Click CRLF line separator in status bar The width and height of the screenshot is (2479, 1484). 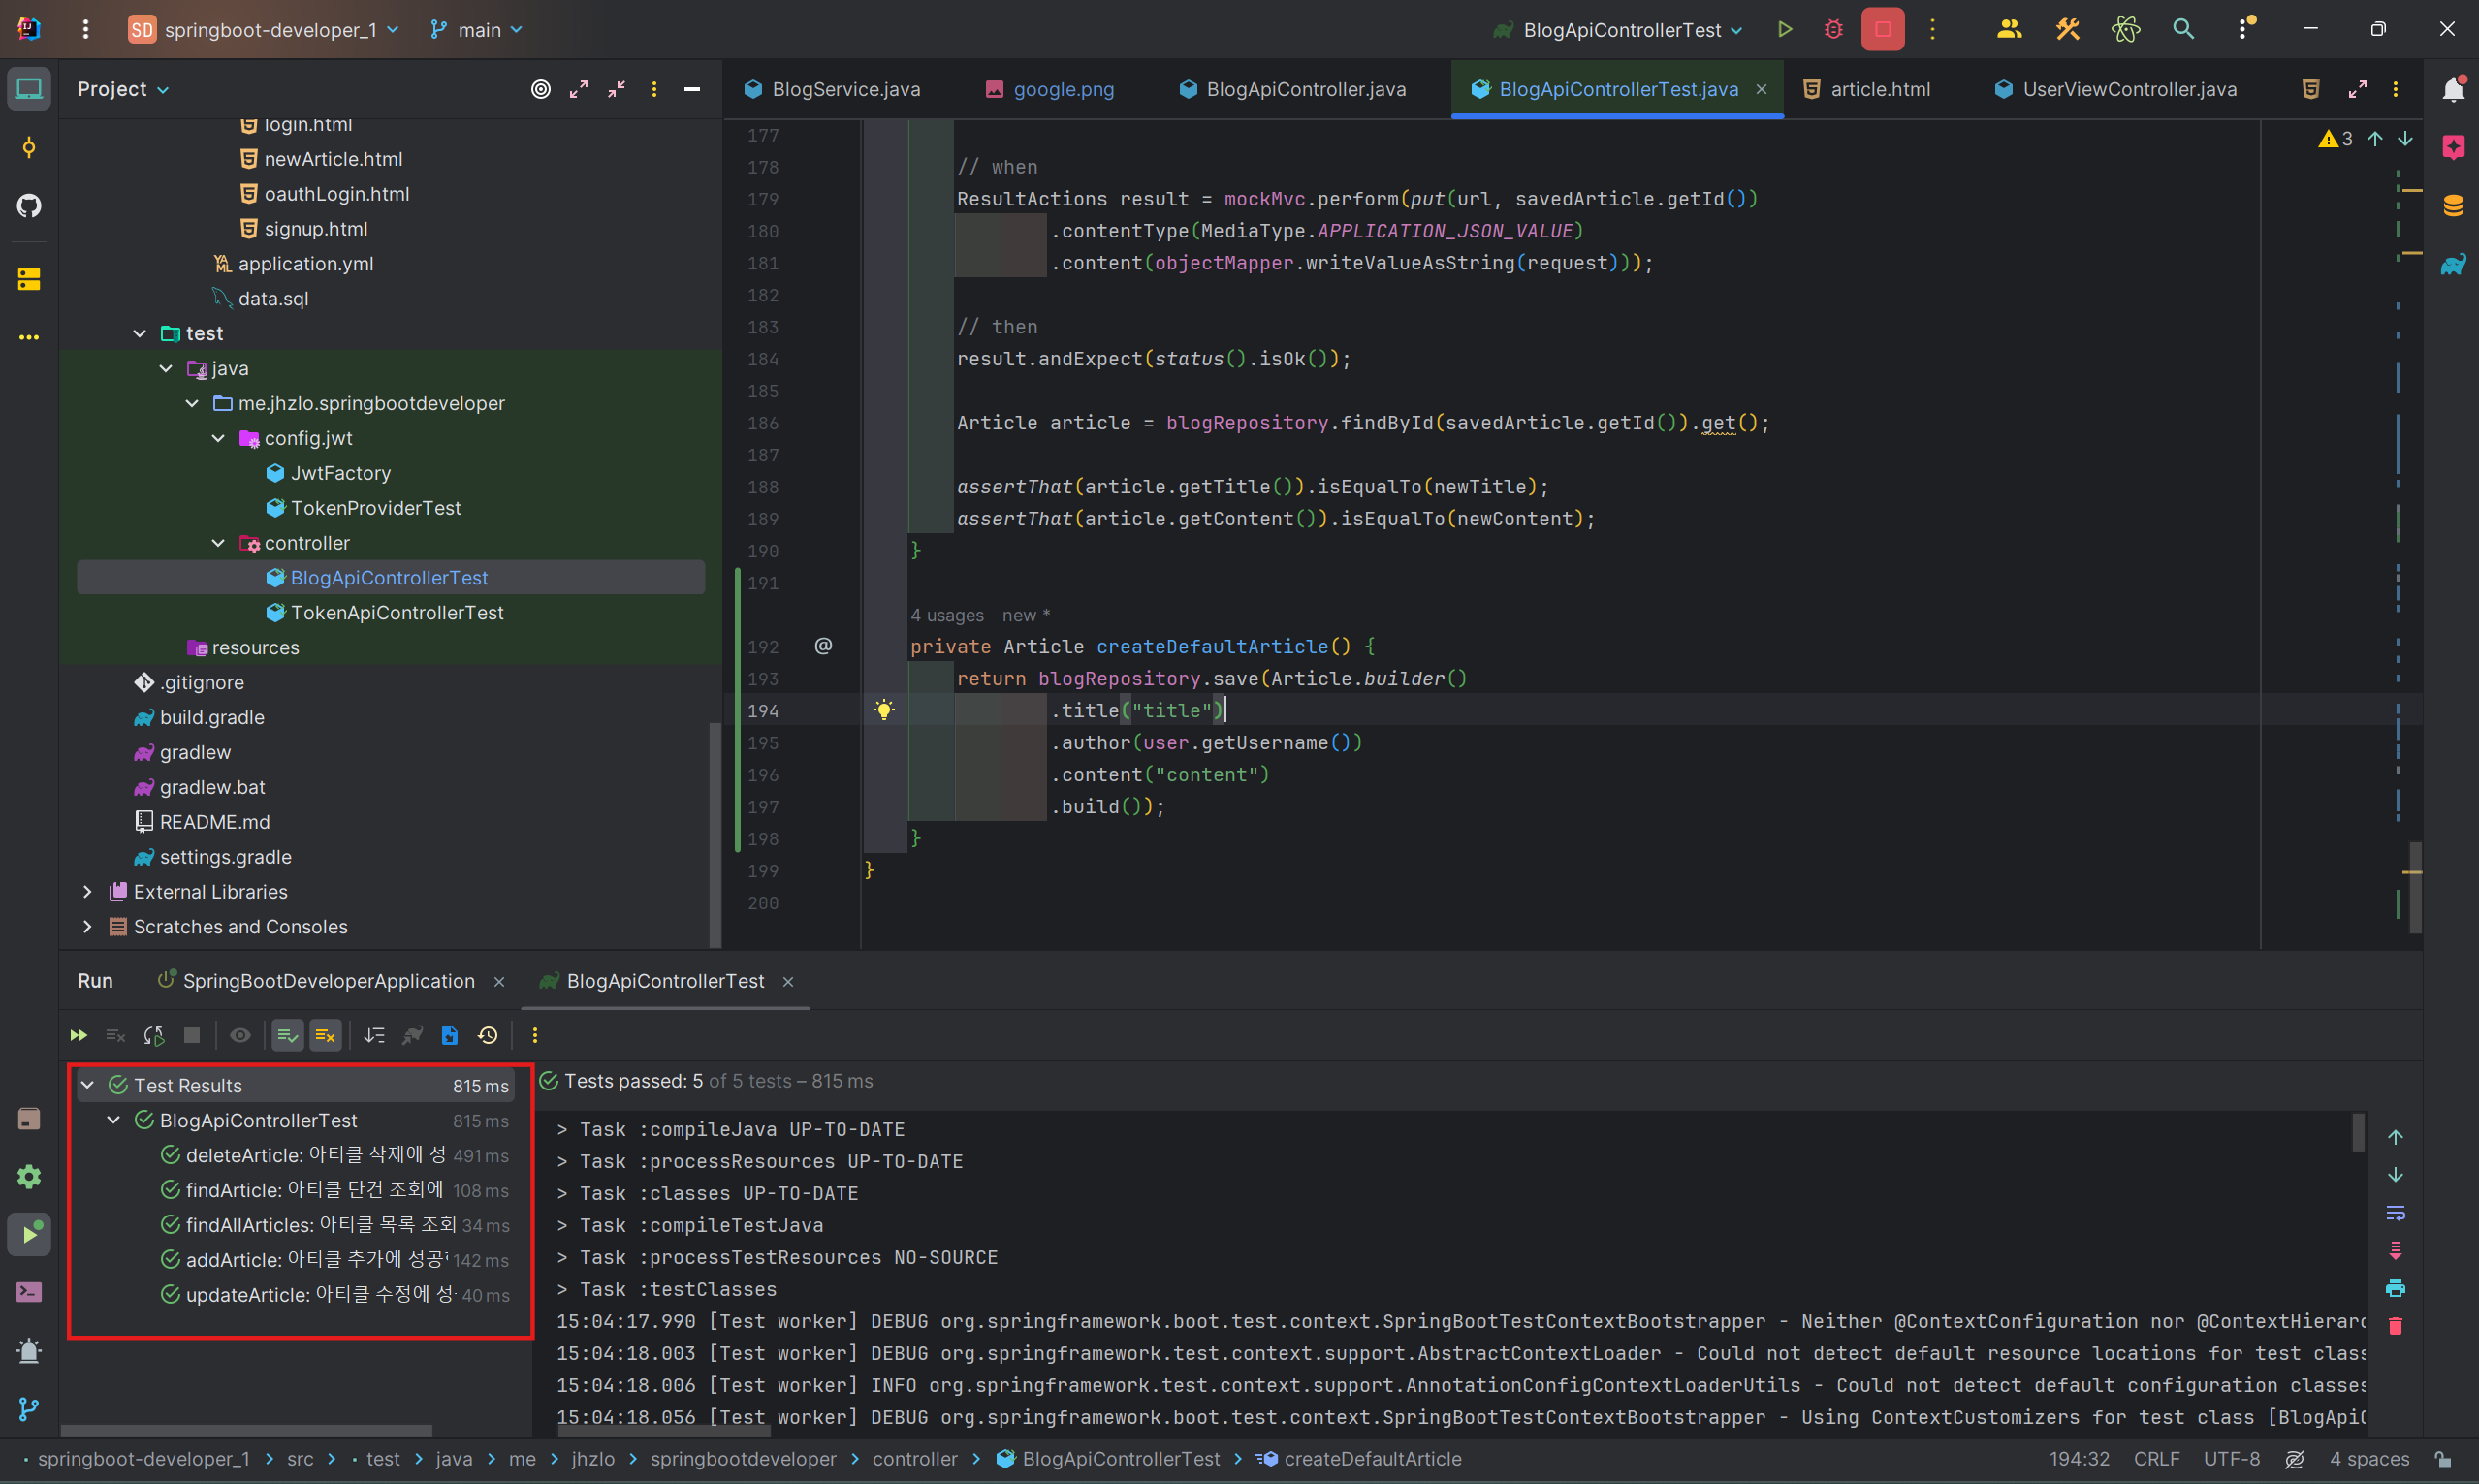2155,1459
